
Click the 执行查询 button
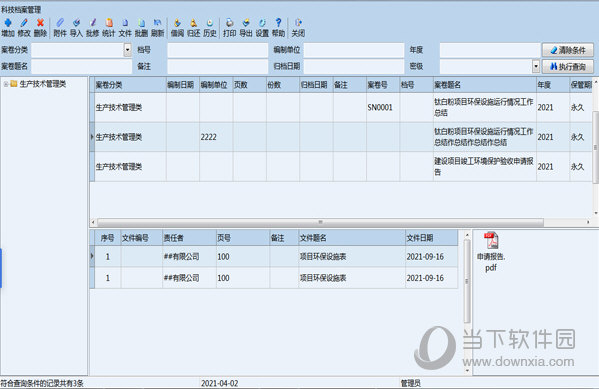pos(568,66)
